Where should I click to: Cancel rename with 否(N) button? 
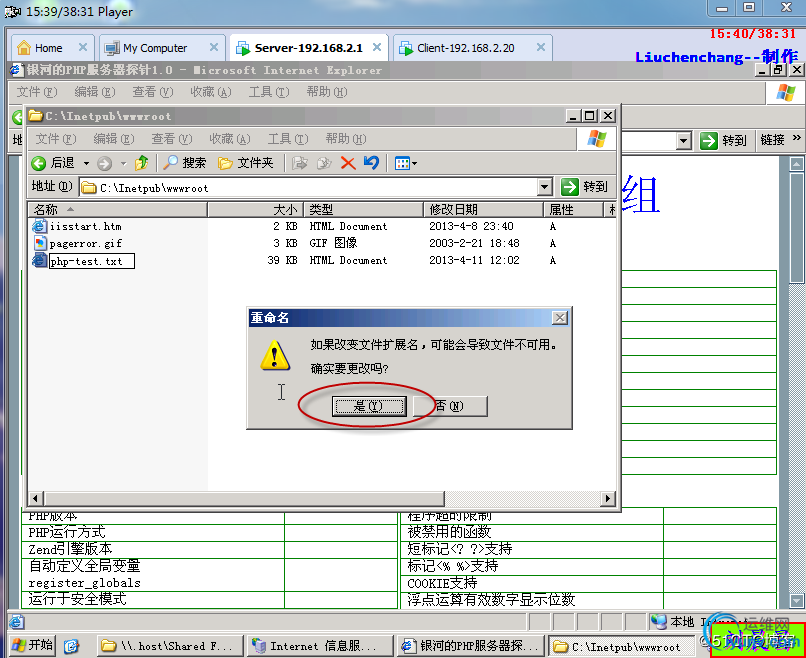pyautogui.click(x=450, y=406)
